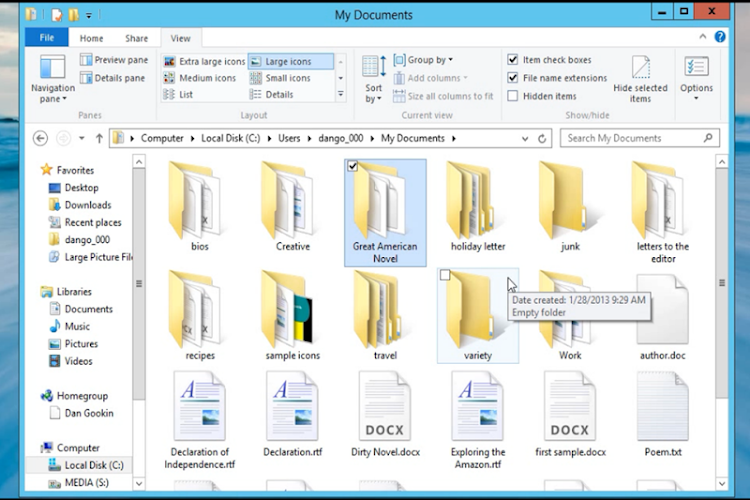Viewport: 750px width, 500px height.
Task: Expand the layout gallery more arrow
Action: 341,94
